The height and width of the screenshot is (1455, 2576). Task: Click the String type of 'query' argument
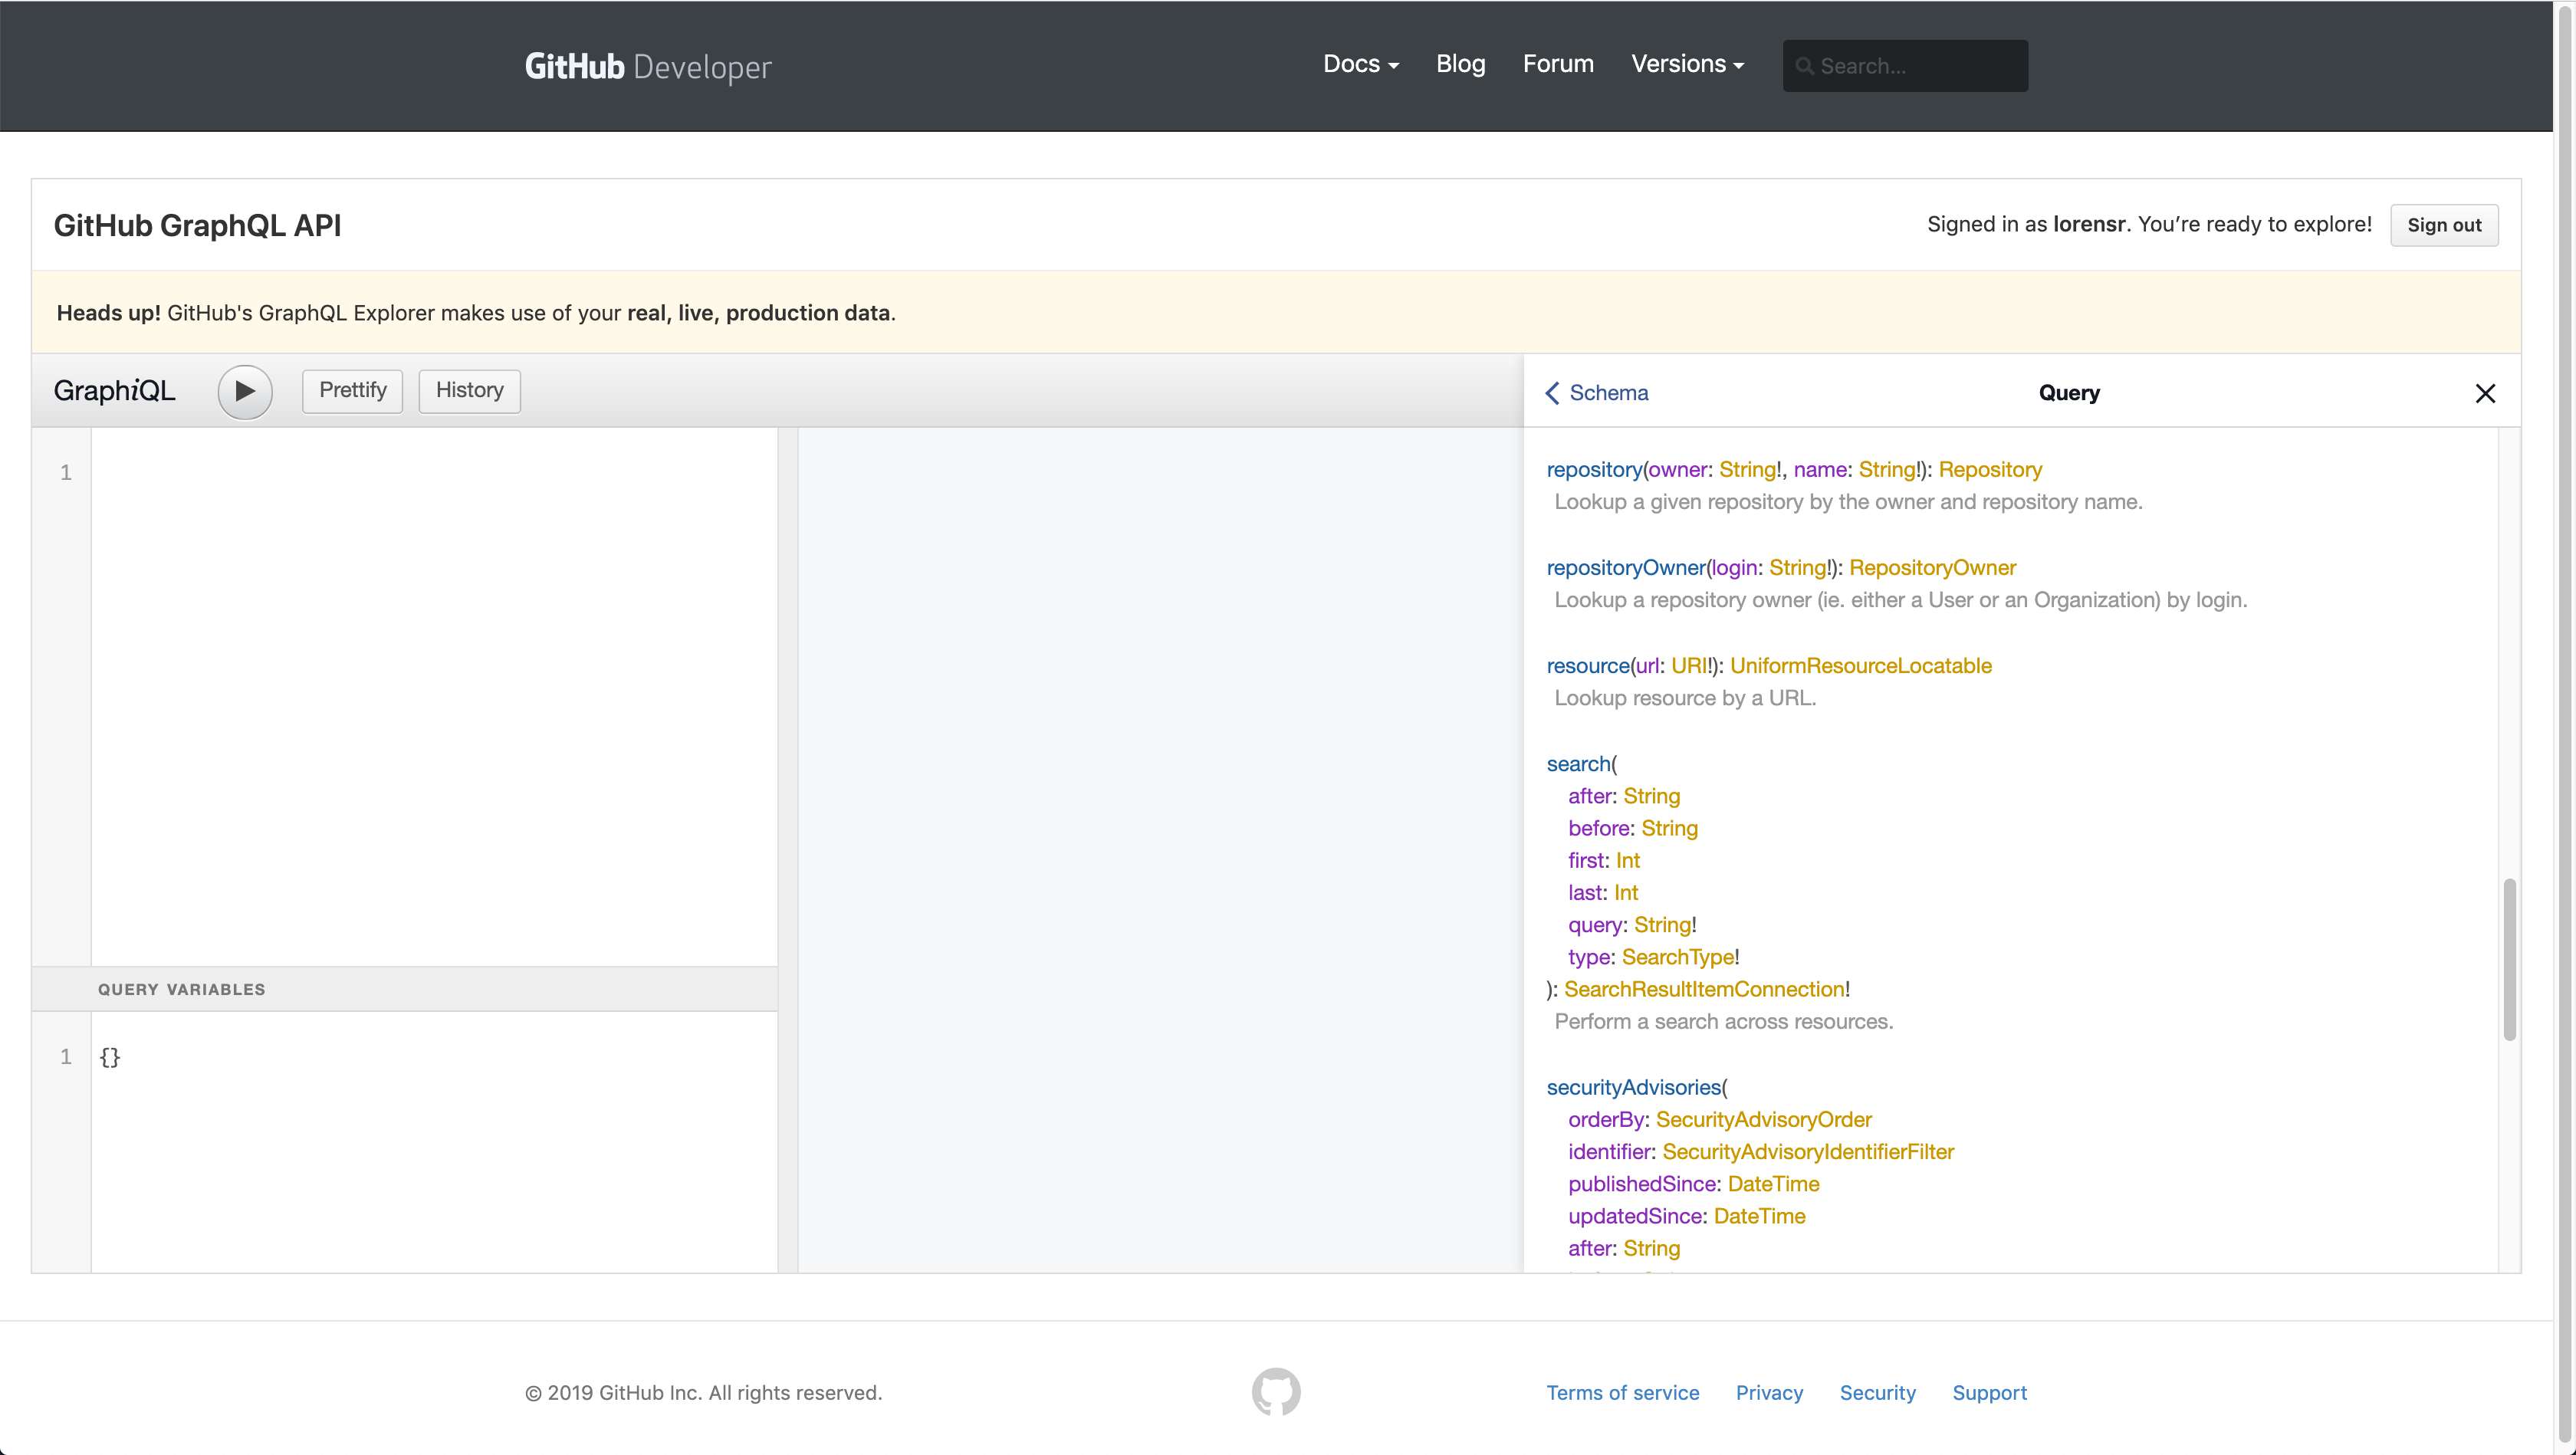tap(1662, 925)
